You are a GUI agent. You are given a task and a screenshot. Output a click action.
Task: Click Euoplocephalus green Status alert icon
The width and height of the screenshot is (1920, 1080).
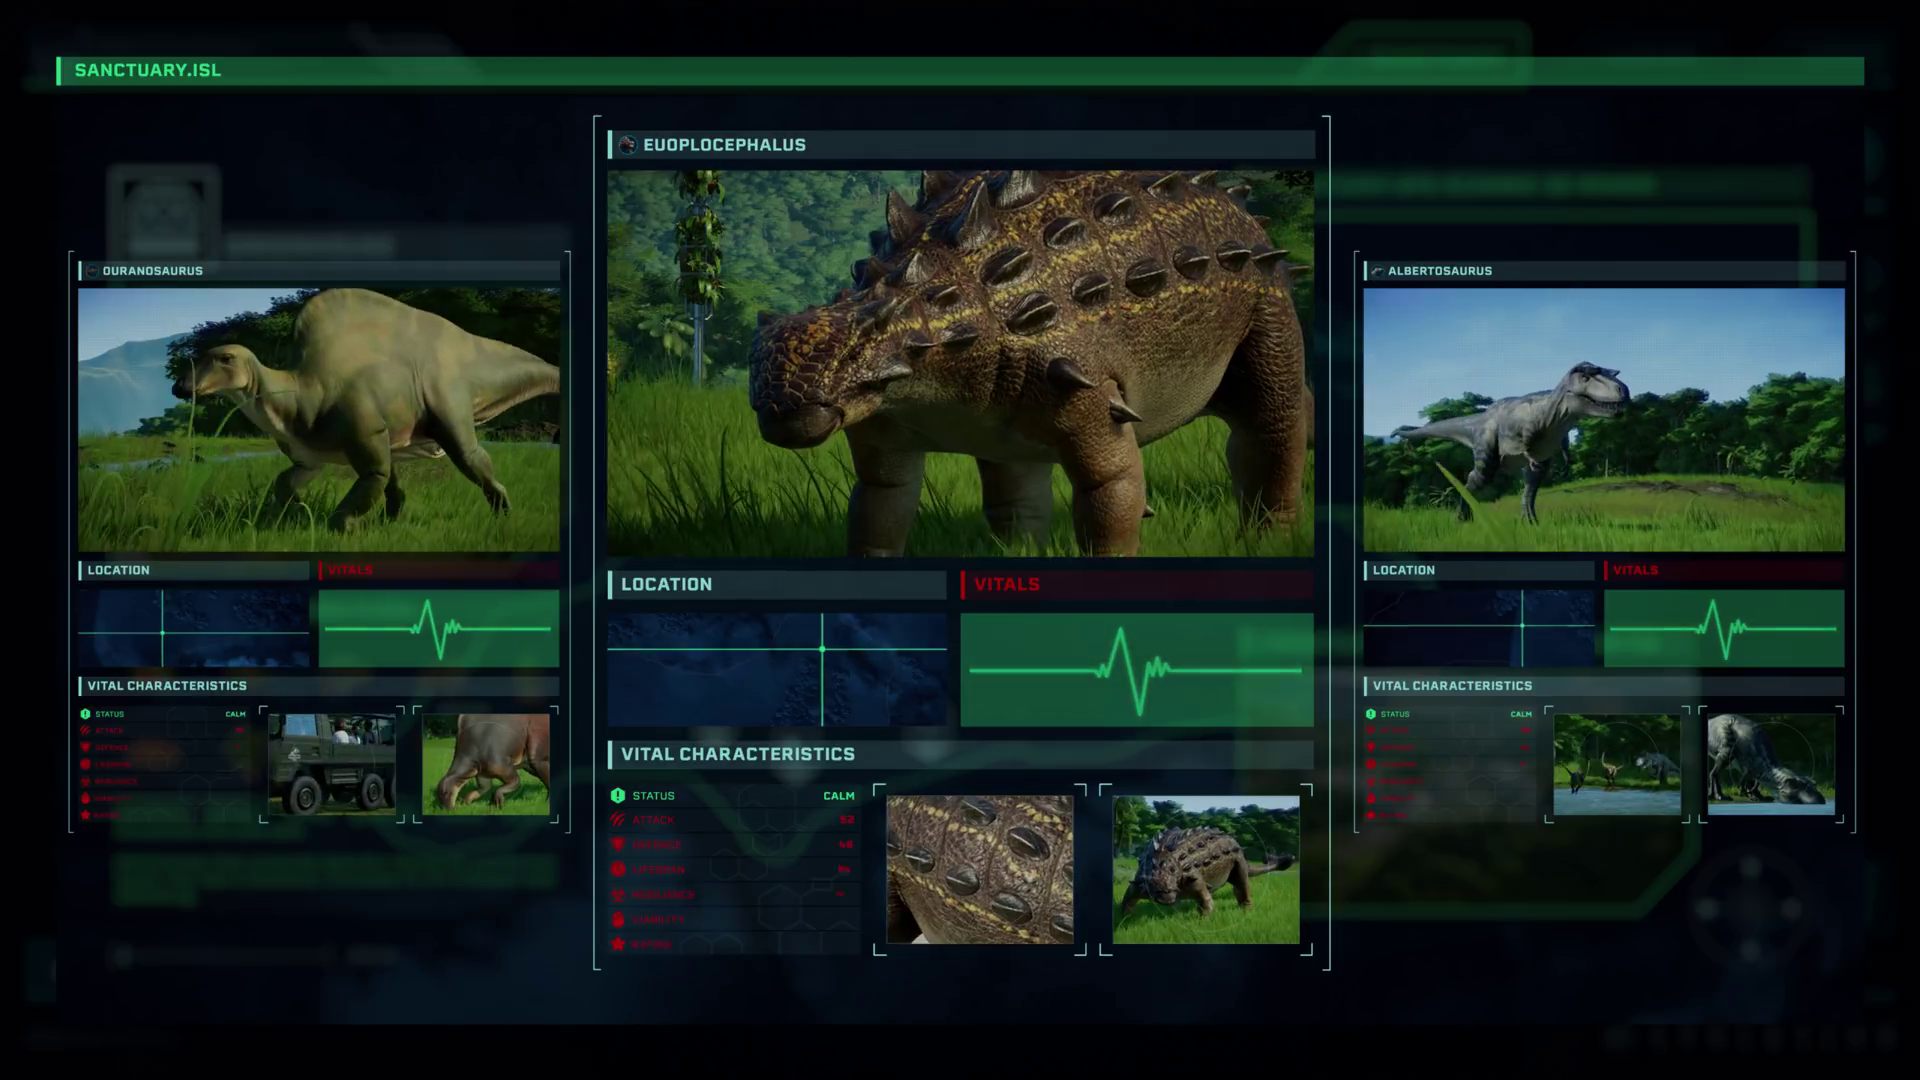coord(617,795)
